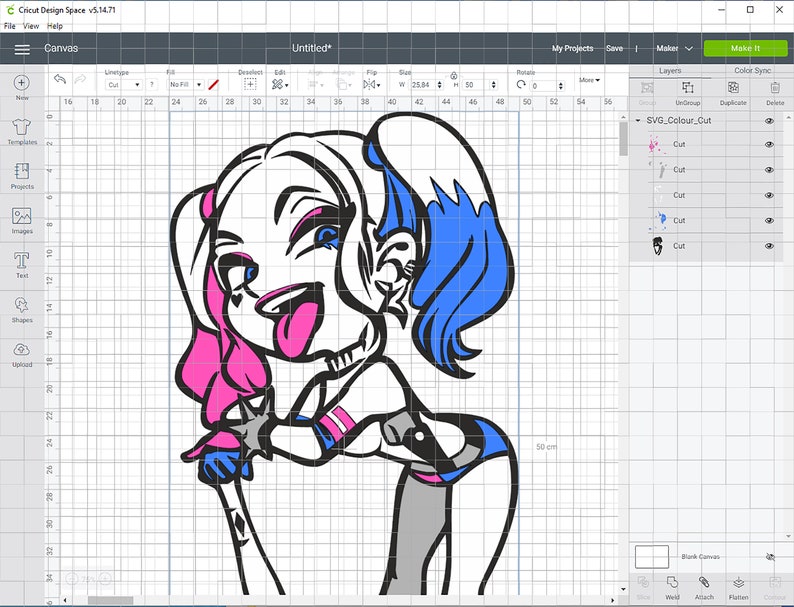The height and width of the screenshot is (607, 794).
Task: Open the Linetype Cut dropdown
Action: pos(123,85)
